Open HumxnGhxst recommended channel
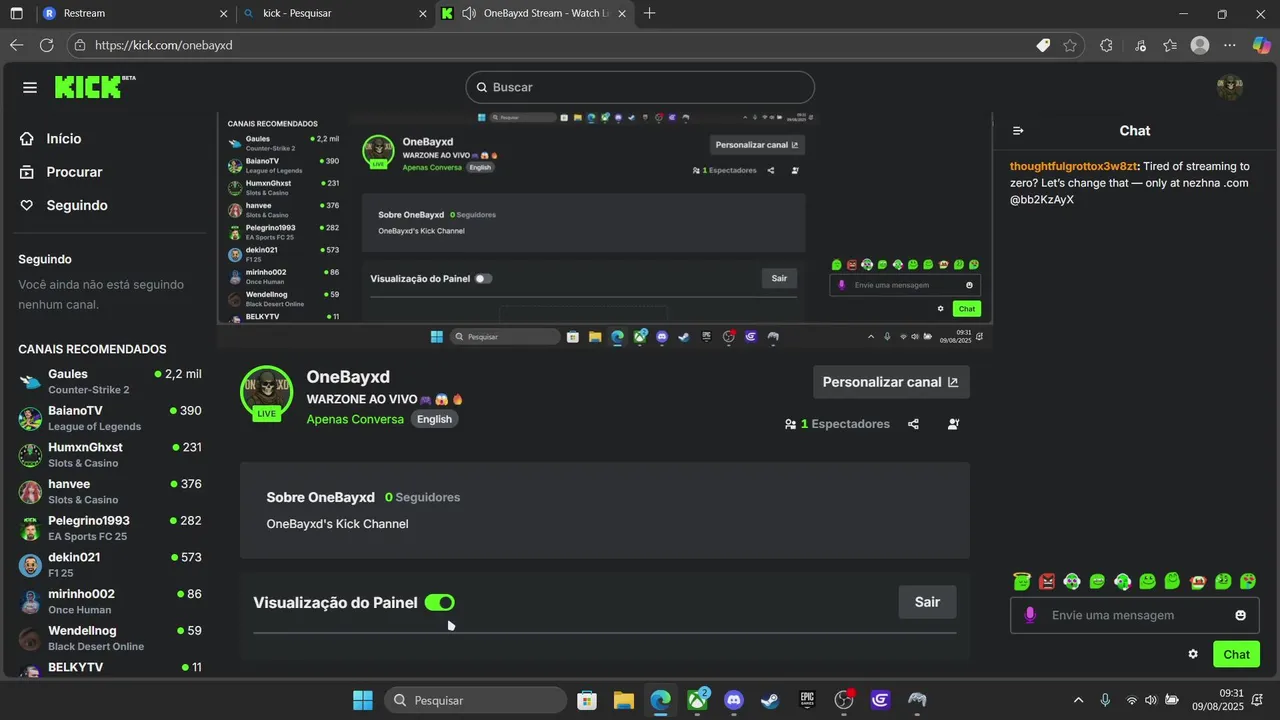Viewport: 1280px width, 720px height. [x=110, y=455]
